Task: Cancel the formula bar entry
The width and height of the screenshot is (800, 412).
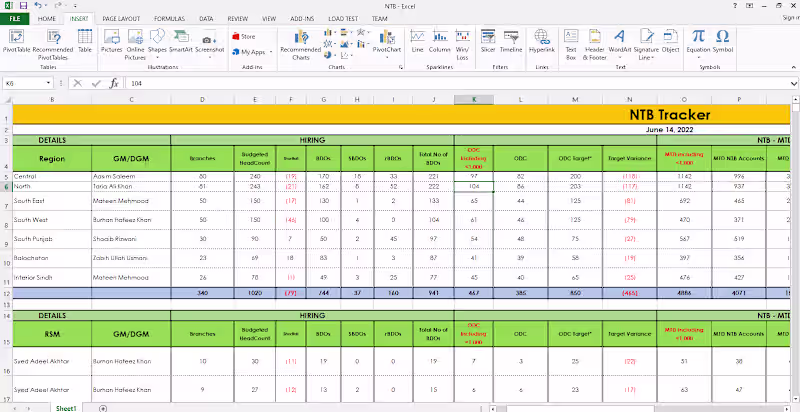Action: pyautogui.click(x=78, y=83)
